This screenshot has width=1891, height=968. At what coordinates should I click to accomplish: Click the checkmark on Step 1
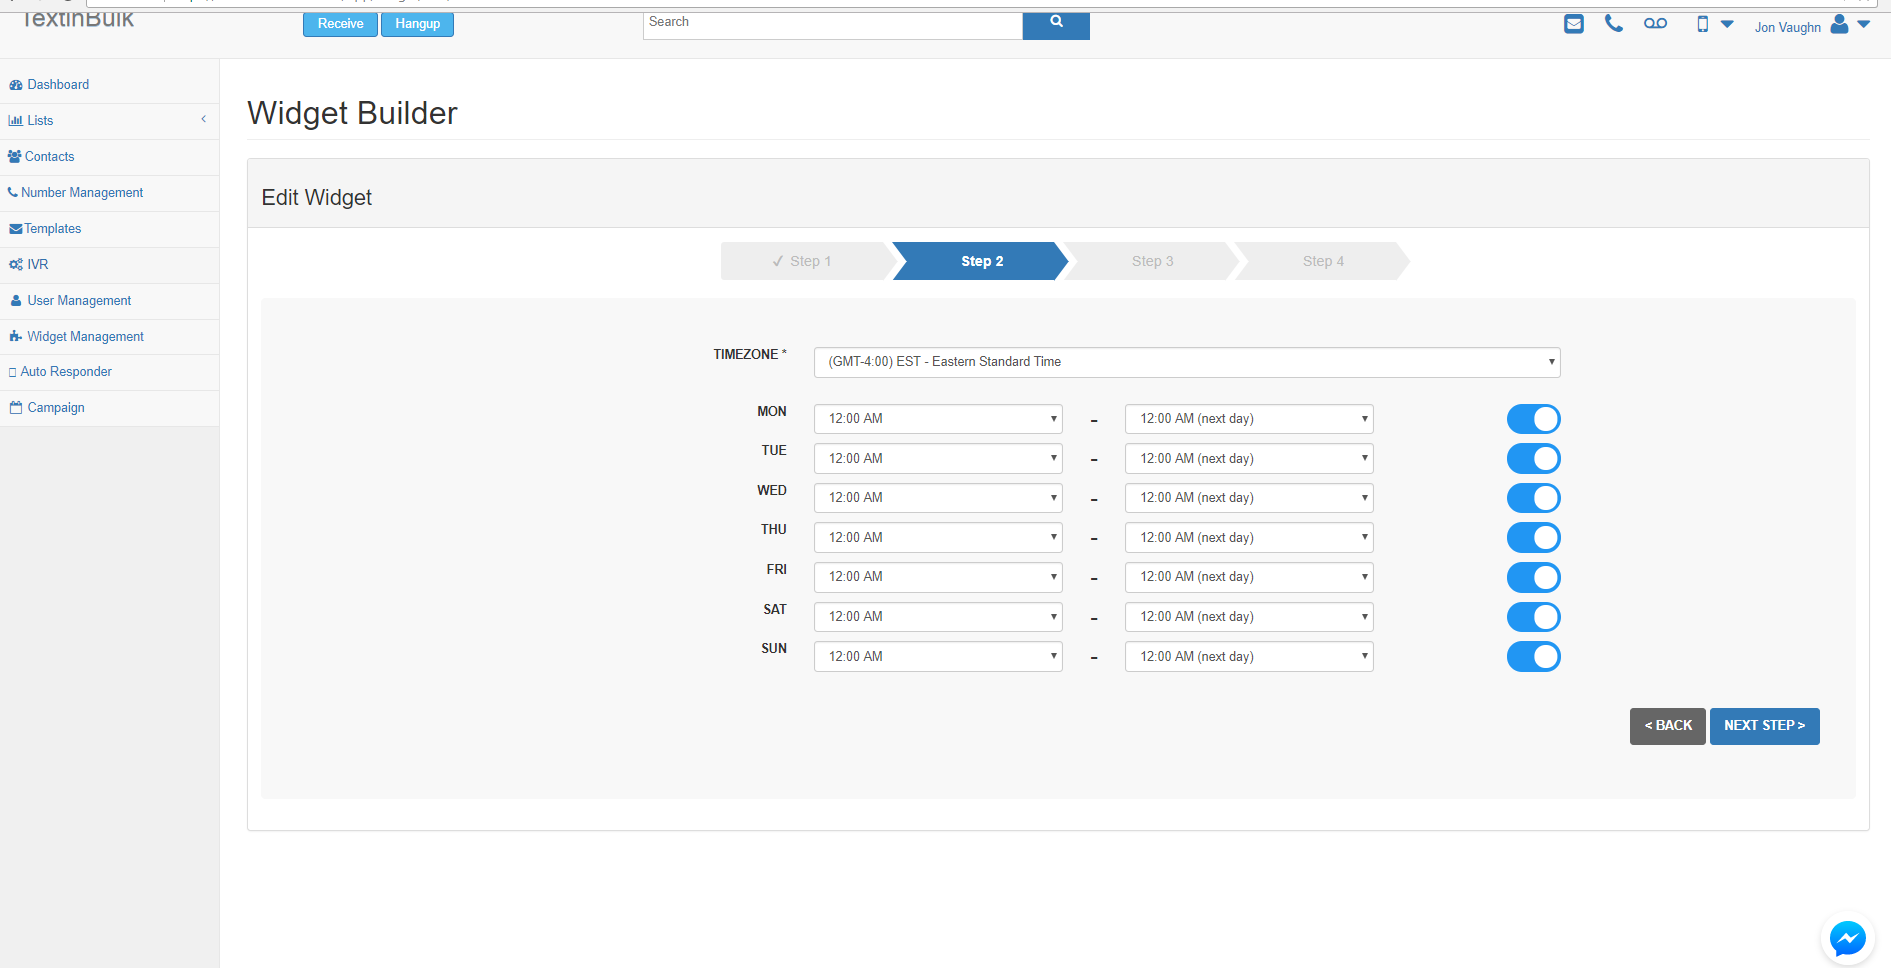778,261
